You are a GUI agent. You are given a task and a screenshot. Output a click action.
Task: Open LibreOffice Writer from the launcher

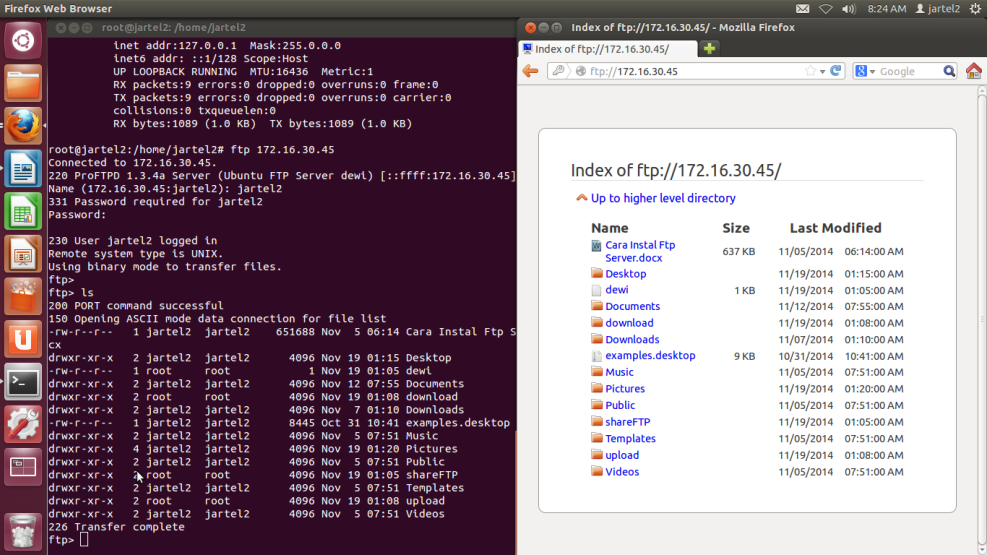pyautogui.click(x=23, y=168)
